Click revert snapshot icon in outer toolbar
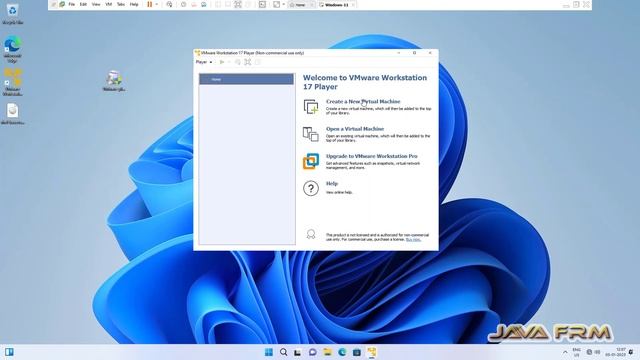The width and height of the screenshot is (640, 360). [x=194, y=4]
